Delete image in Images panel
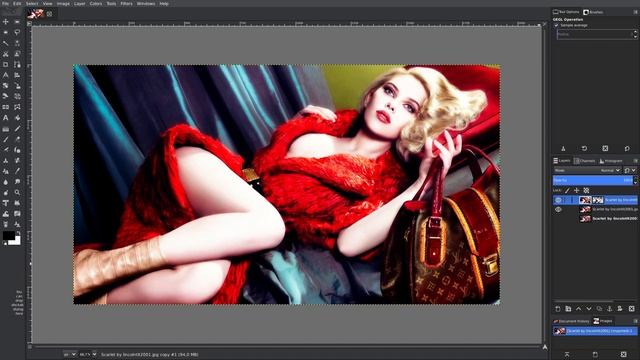 623,354
